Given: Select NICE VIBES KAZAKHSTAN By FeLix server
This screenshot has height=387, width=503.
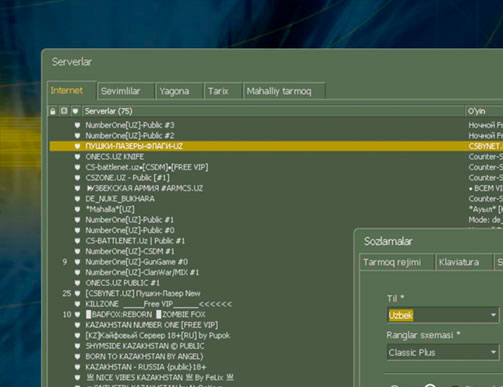Looking at the screenshot, I should 160,378.
